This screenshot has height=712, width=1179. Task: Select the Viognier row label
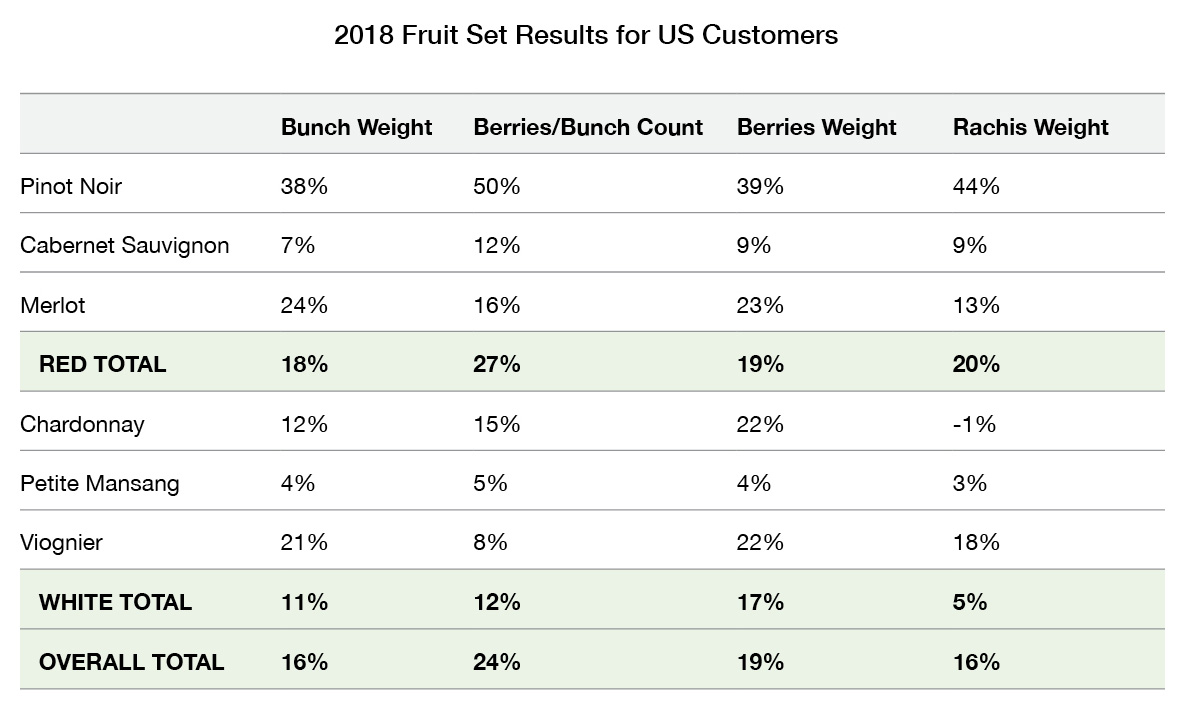click(x=61, y=543)
